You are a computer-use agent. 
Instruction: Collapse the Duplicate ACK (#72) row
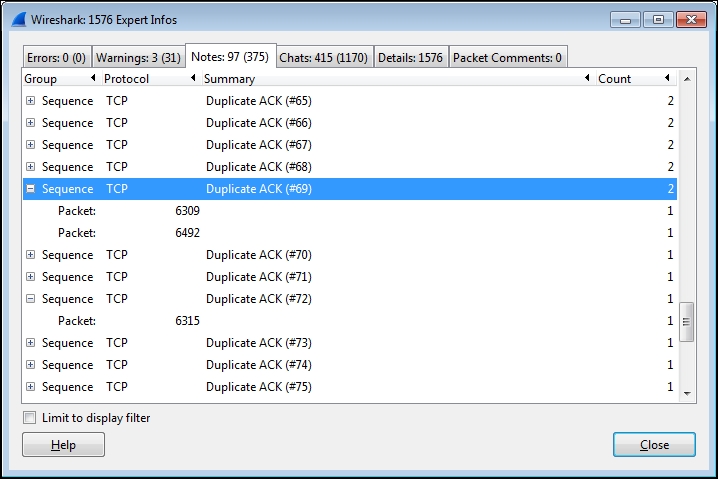coord(30,299)
